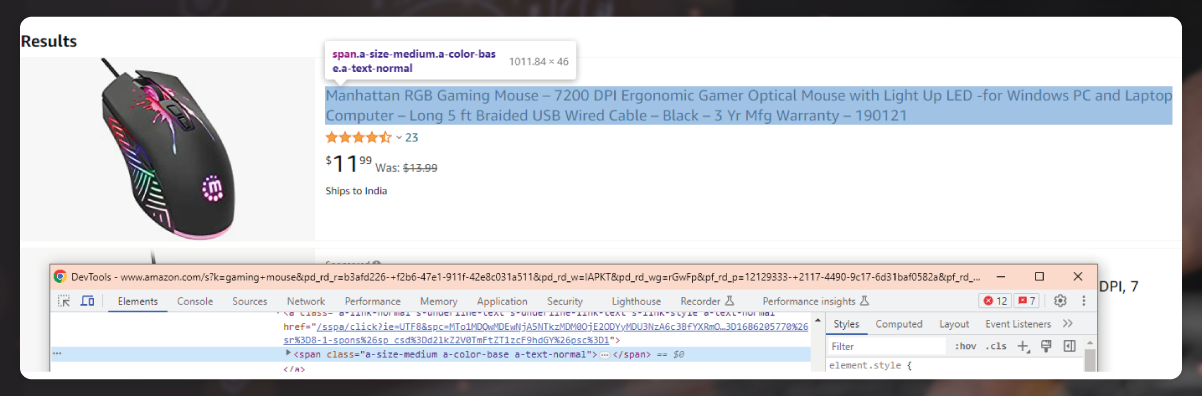1202x396 pixels.
Task: Open the Manhattan RGB Gaming Mouse title link
Action: [748, 106]
